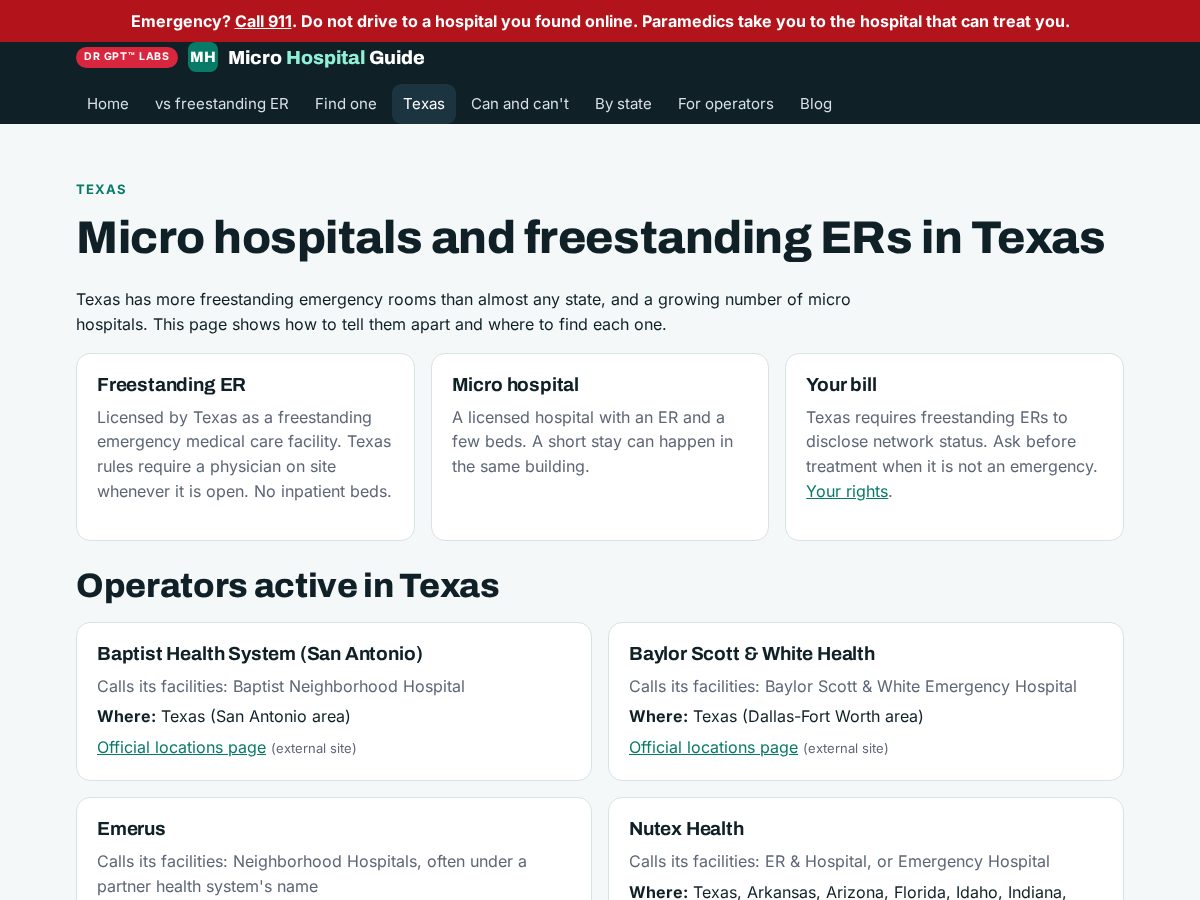Click the DR GPT LABS badge

(x=127, y=57)
